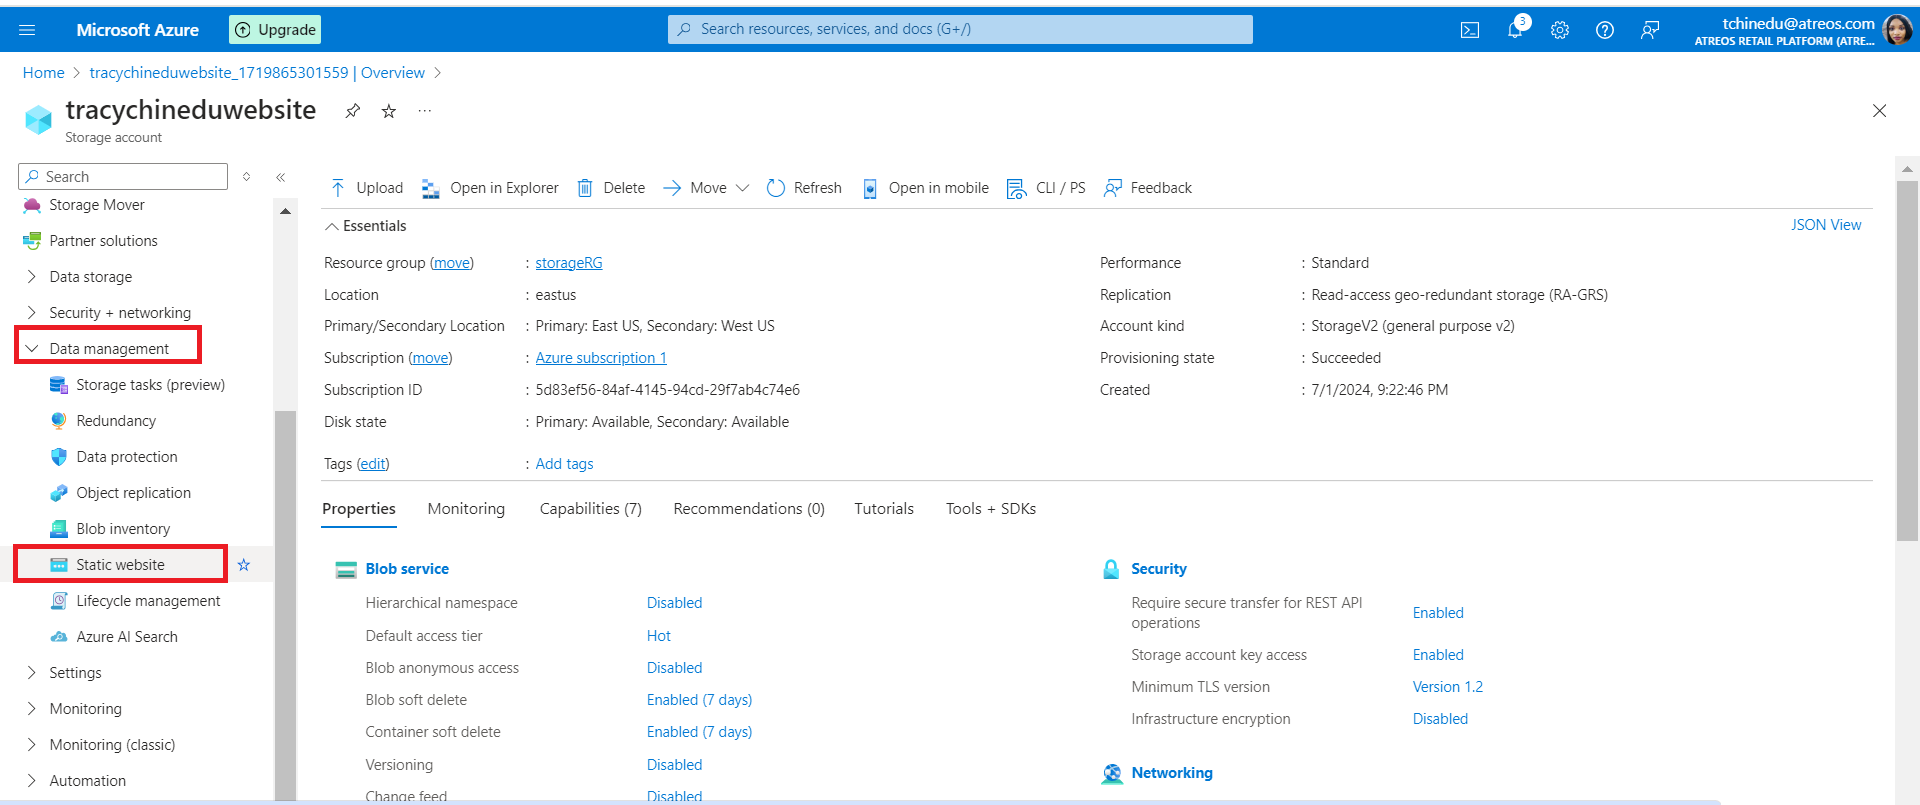Expand the Settings section
1920x805 pixels.
tap(32, 673)
